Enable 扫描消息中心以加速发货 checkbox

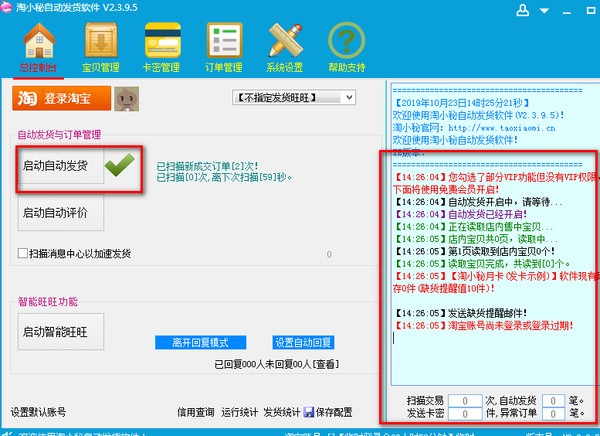click(x=23, y=254)
